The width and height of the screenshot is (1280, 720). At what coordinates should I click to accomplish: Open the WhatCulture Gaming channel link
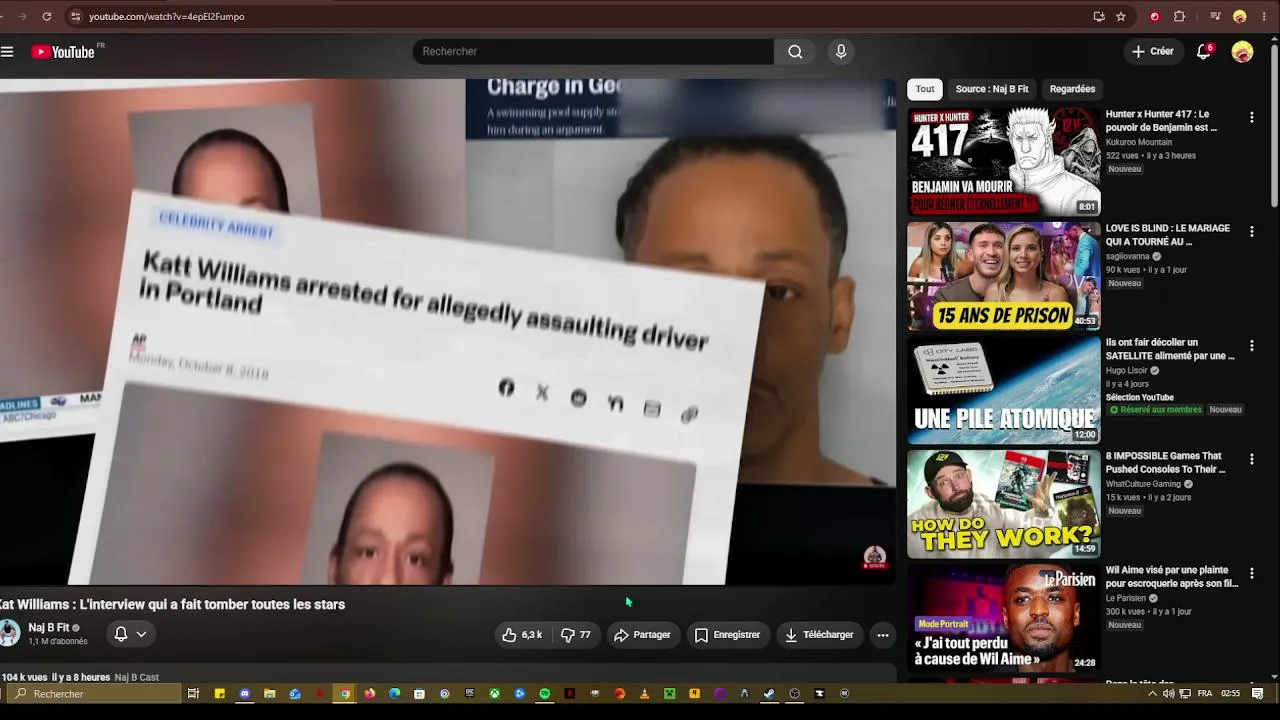click(1144, 484)
